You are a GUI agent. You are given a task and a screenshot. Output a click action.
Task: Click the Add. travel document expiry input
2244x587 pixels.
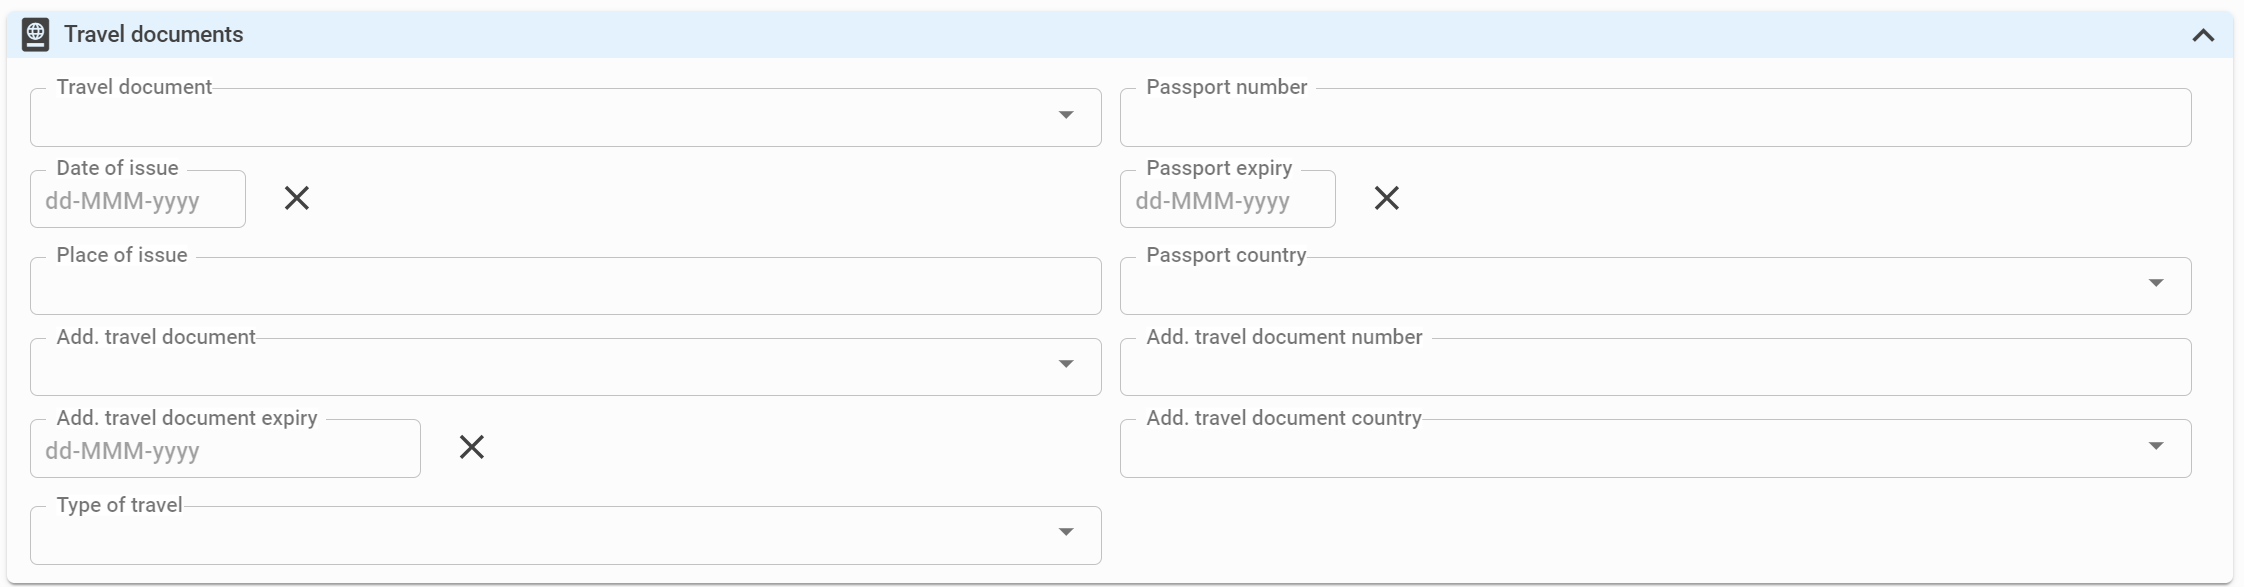225,448
